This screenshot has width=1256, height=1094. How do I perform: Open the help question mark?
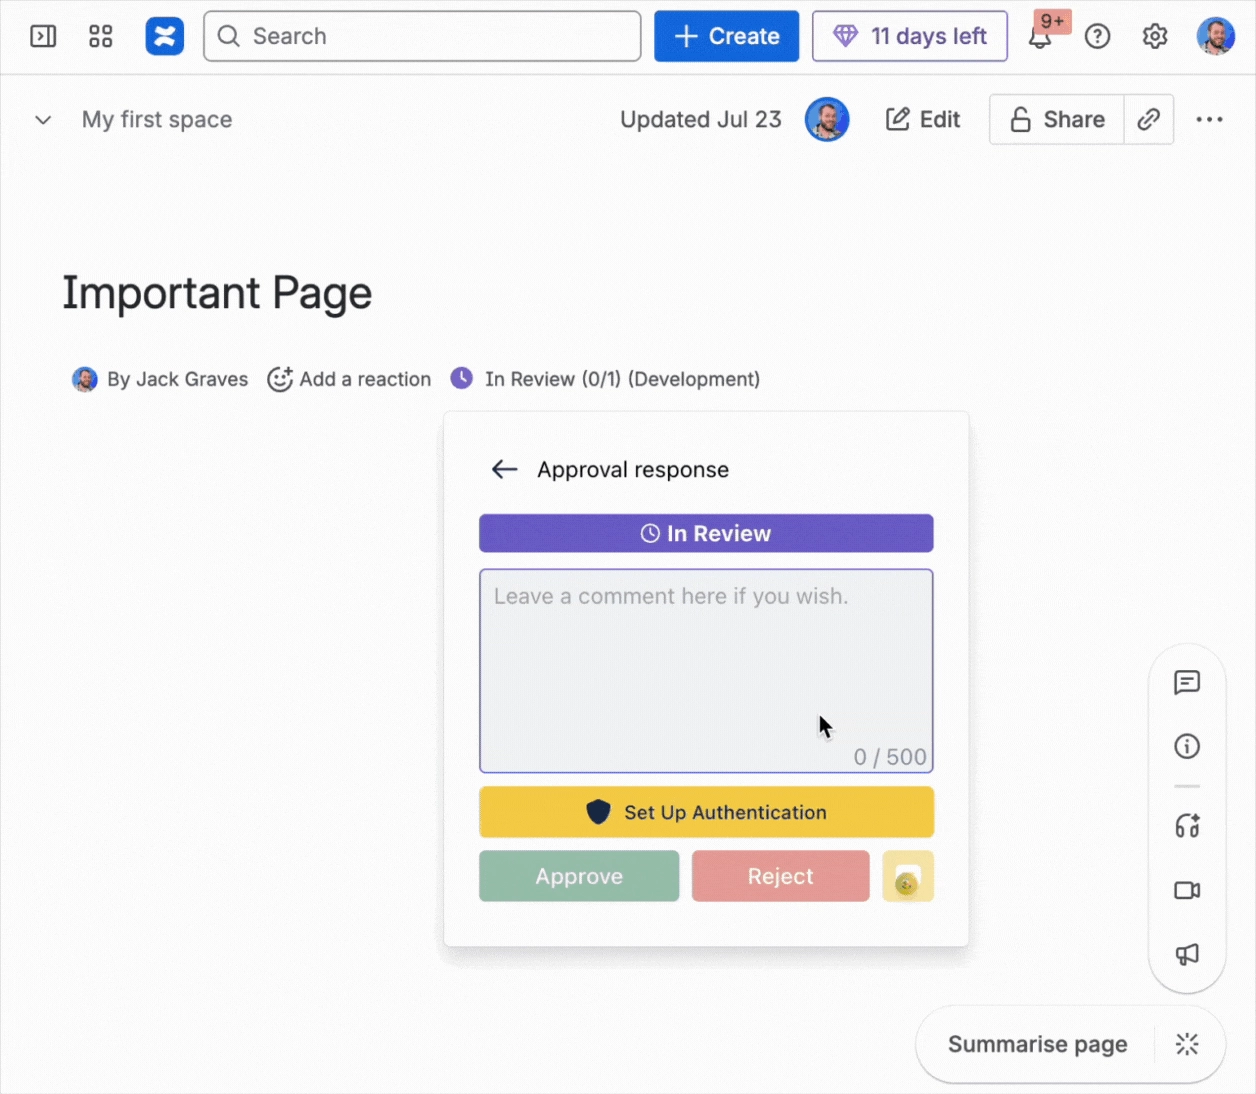point(1097,36)
